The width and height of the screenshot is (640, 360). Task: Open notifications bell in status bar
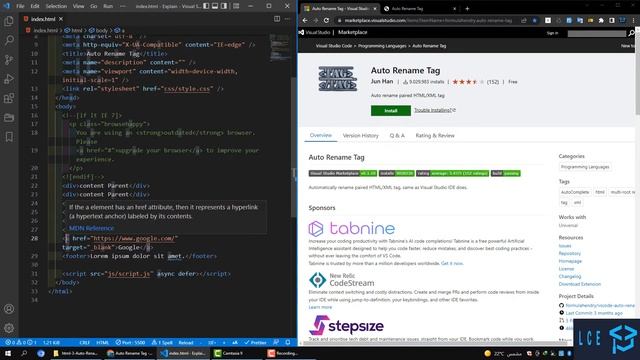[288, 342]
